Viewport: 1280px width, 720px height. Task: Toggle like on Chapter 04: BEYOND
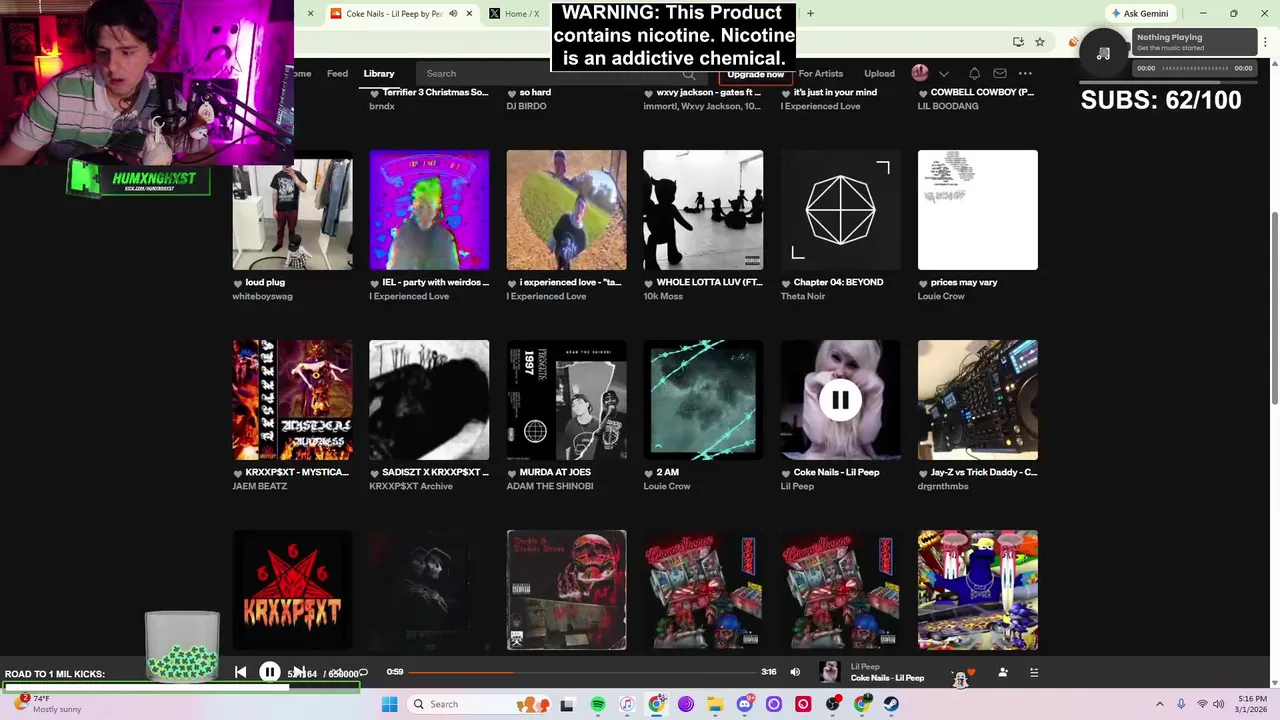point(786,283)
